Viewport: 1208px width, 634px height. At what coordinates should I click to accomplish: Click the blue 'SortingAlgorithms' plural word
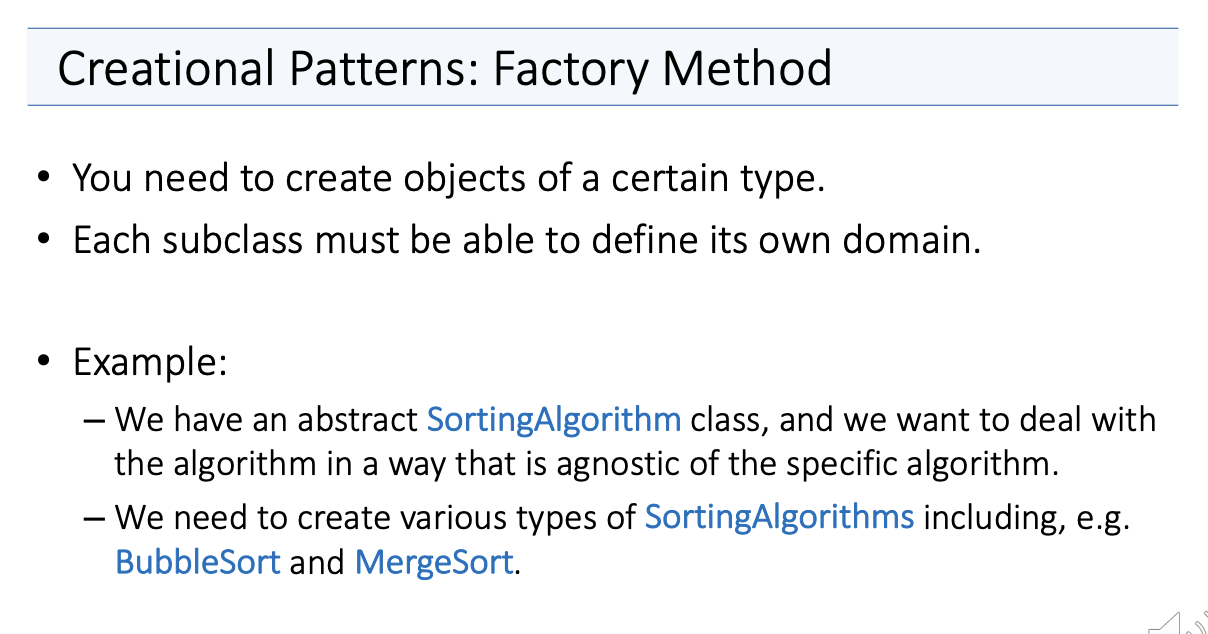click(780, 517)
